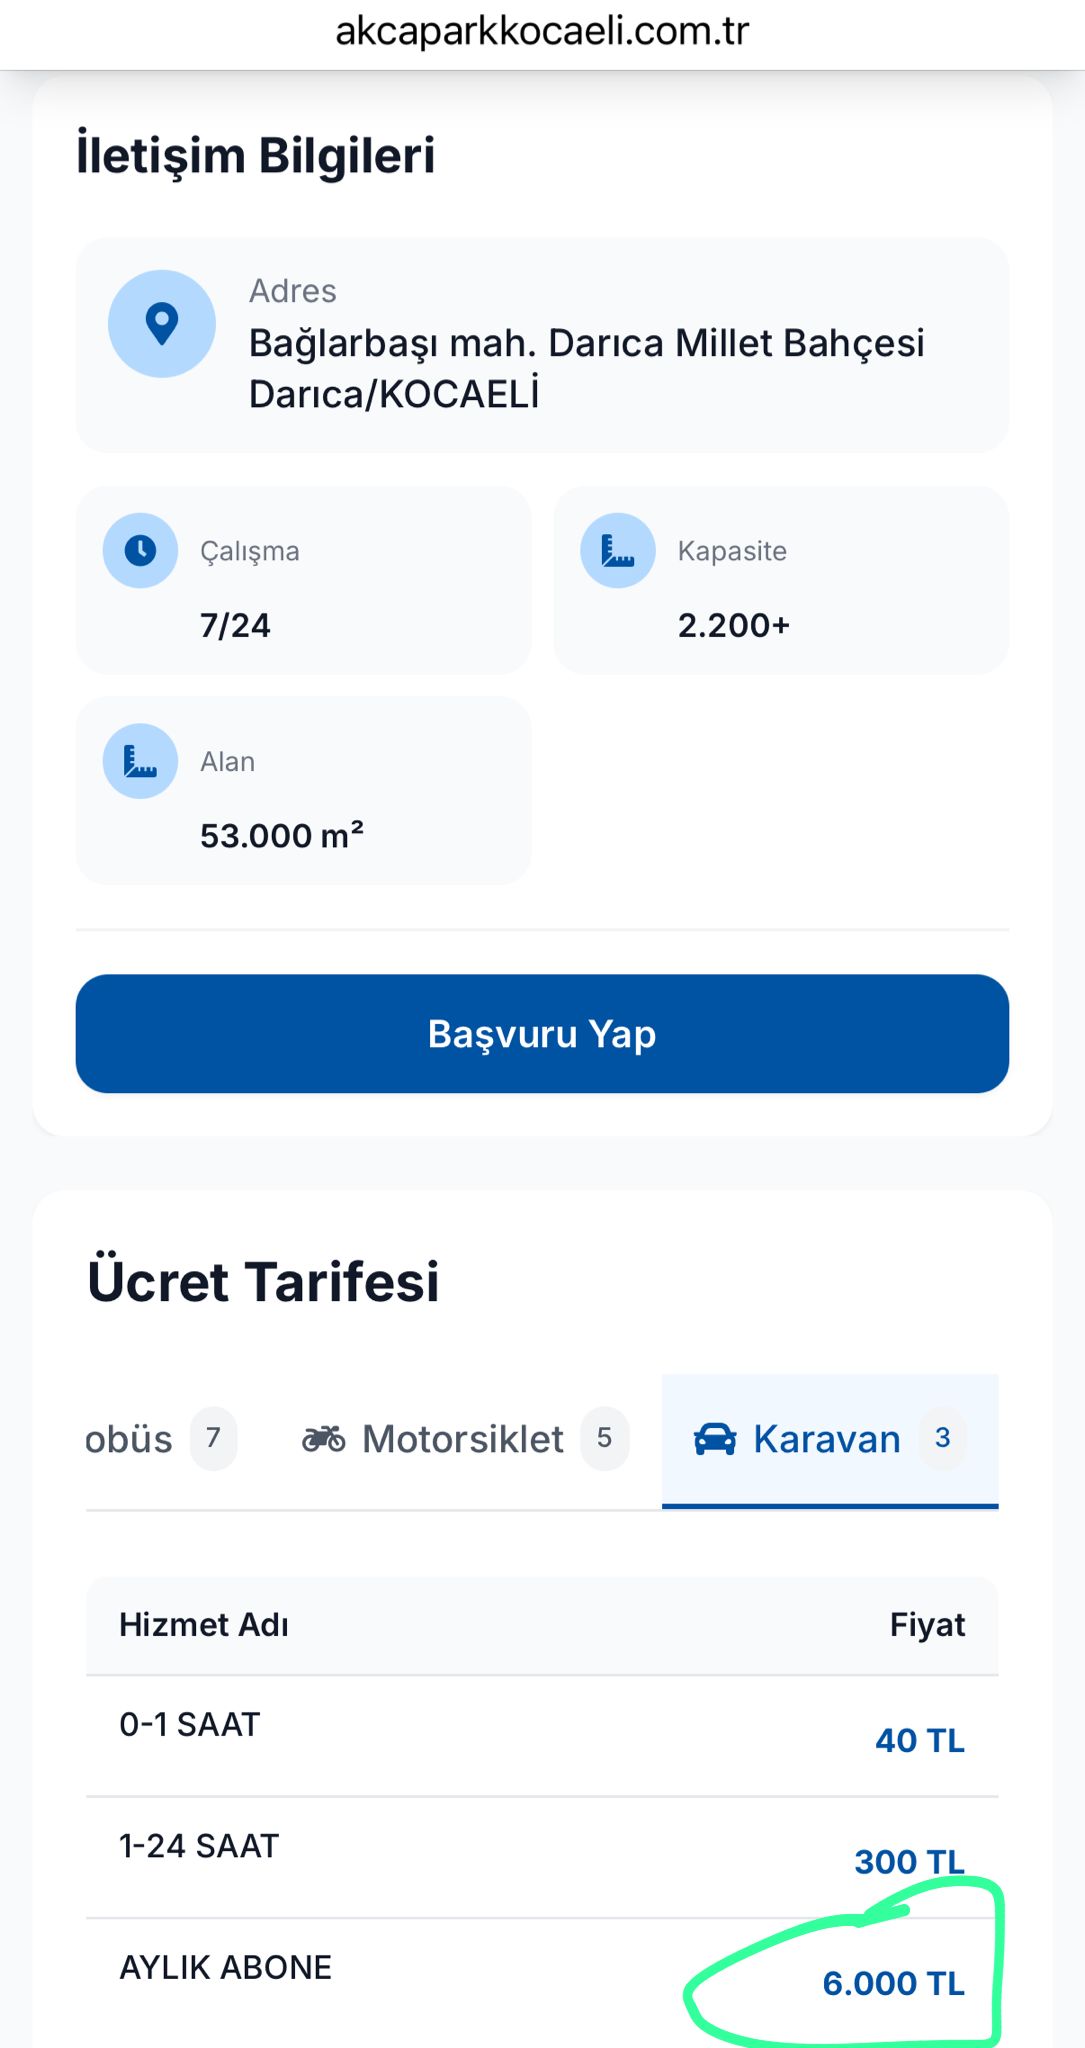Click the Bağlarbaşı mah. address text
The height and width of the screenshot is (2048, 1085).
pyautogui.click(x=586, y=368)
